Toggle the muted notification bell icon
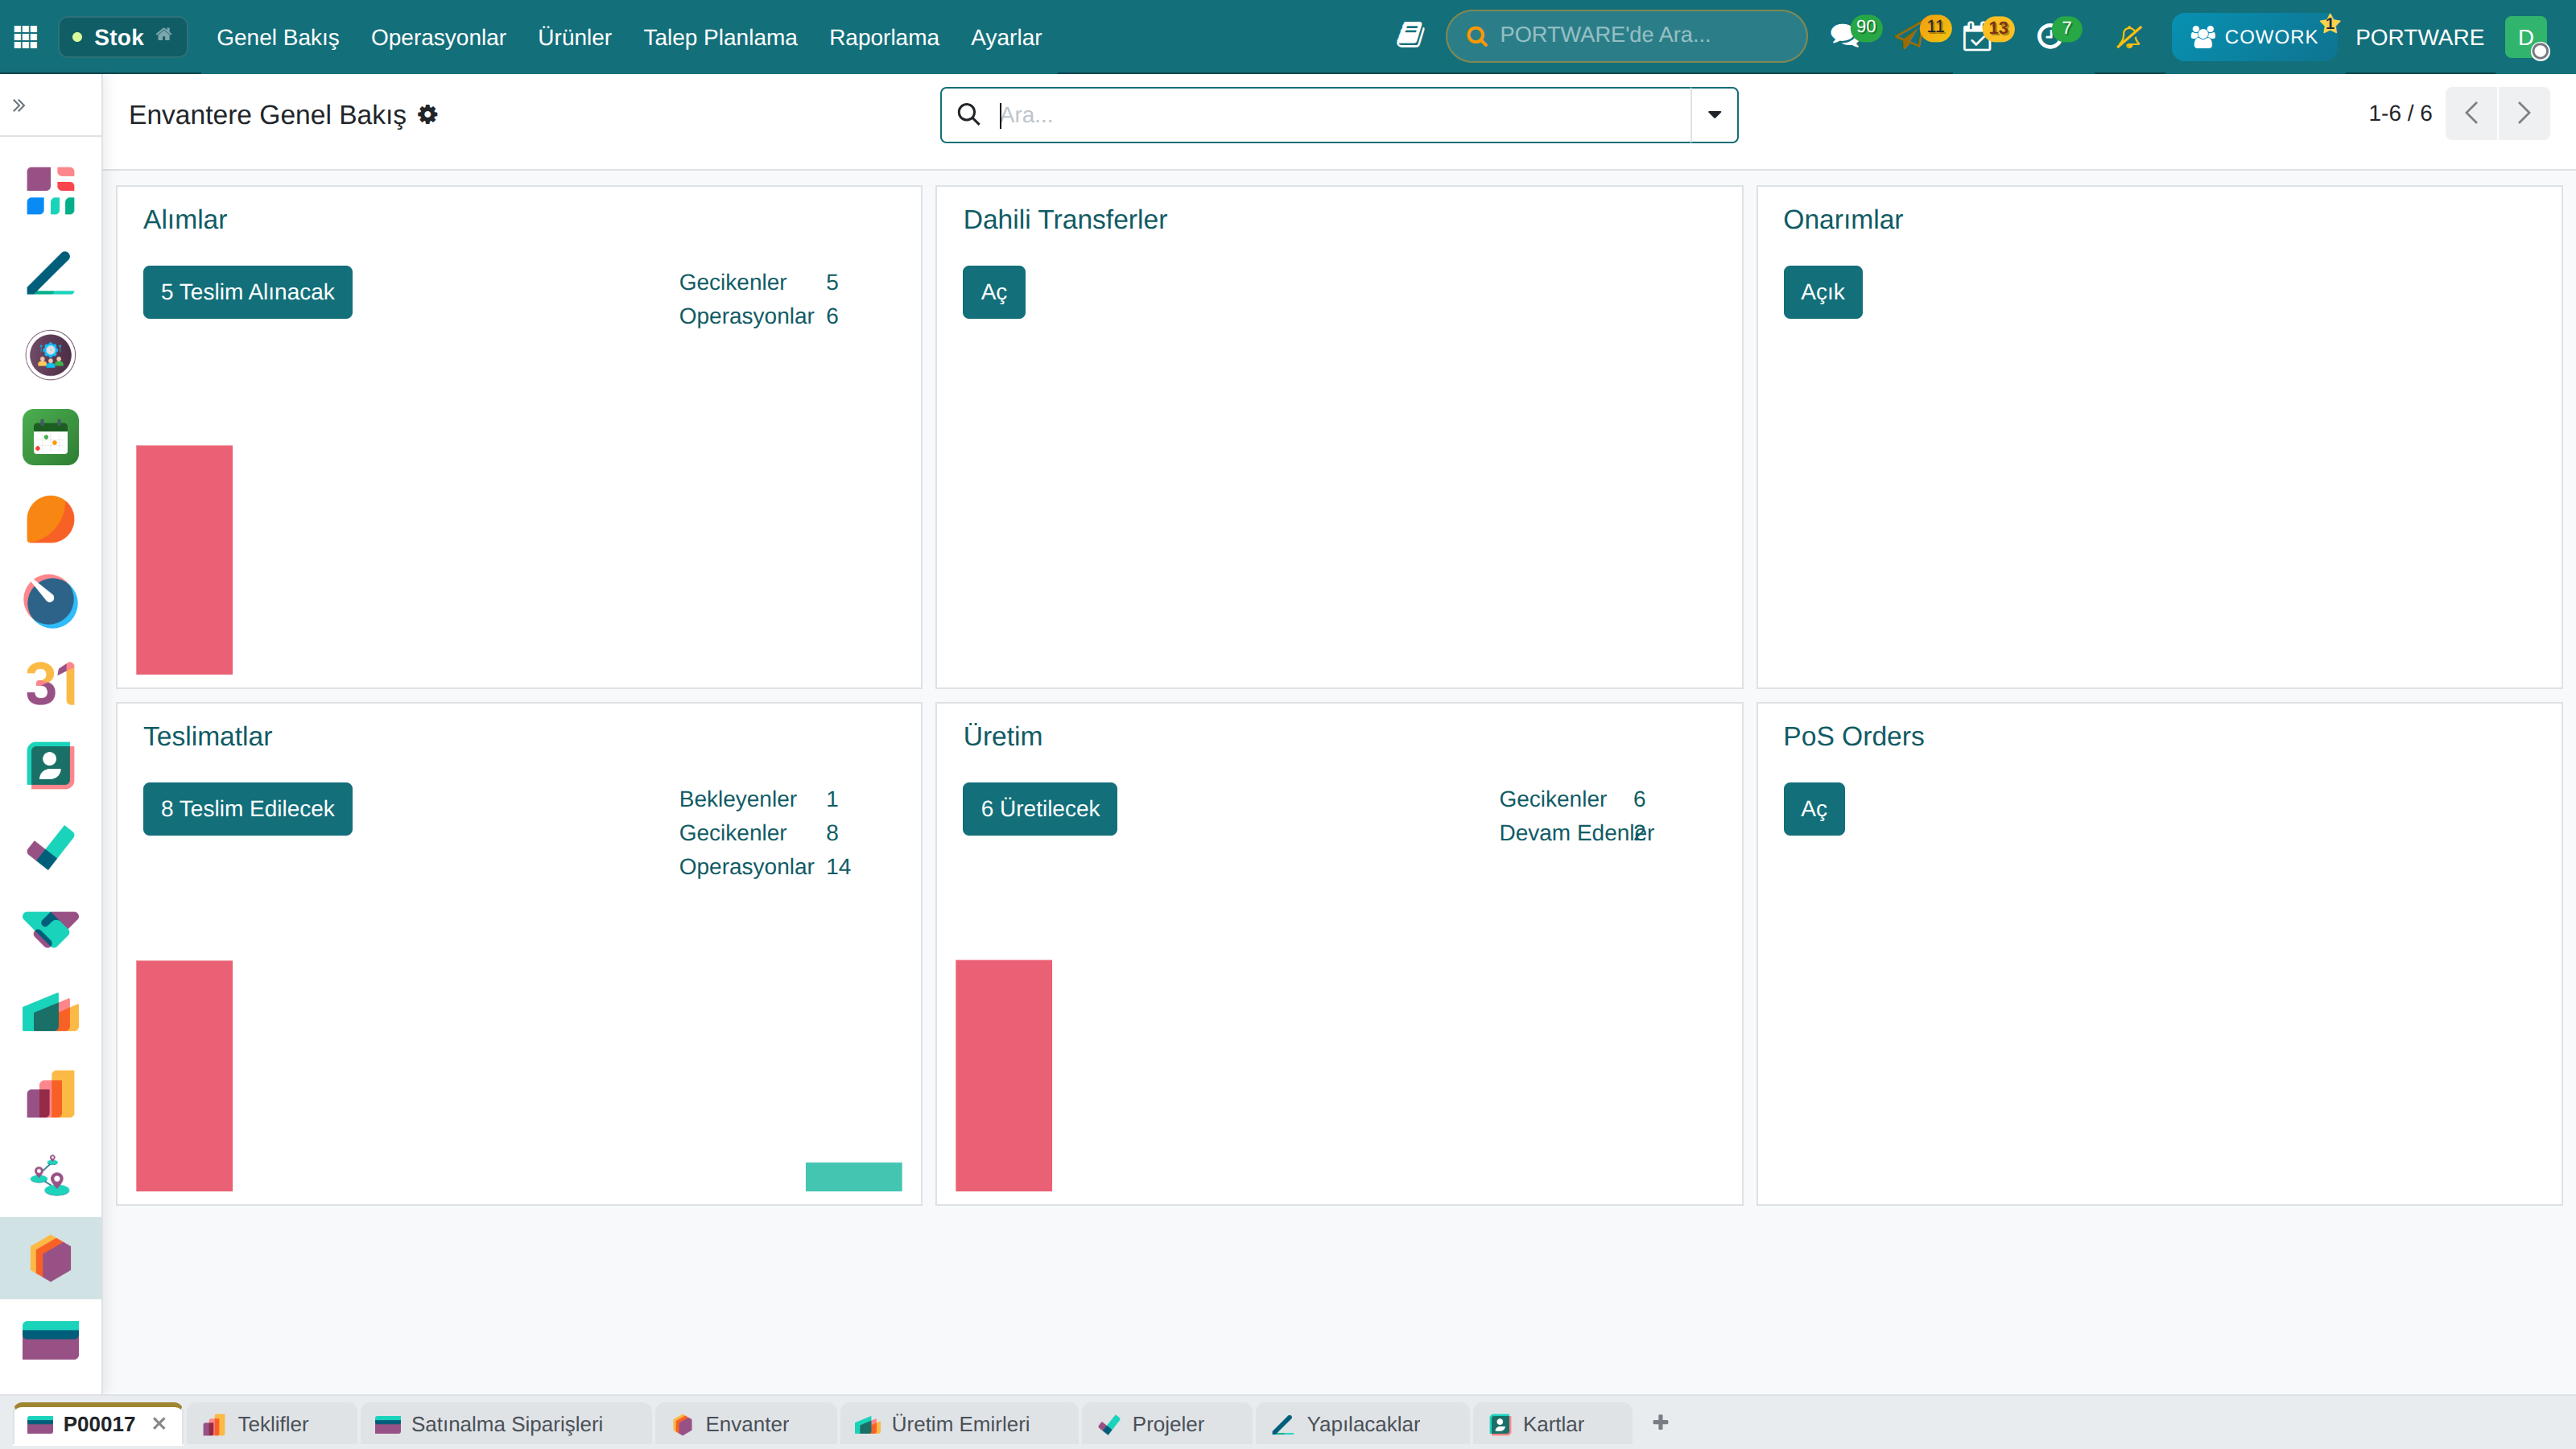The image size is (2576, 1449). click(2130, 37)
